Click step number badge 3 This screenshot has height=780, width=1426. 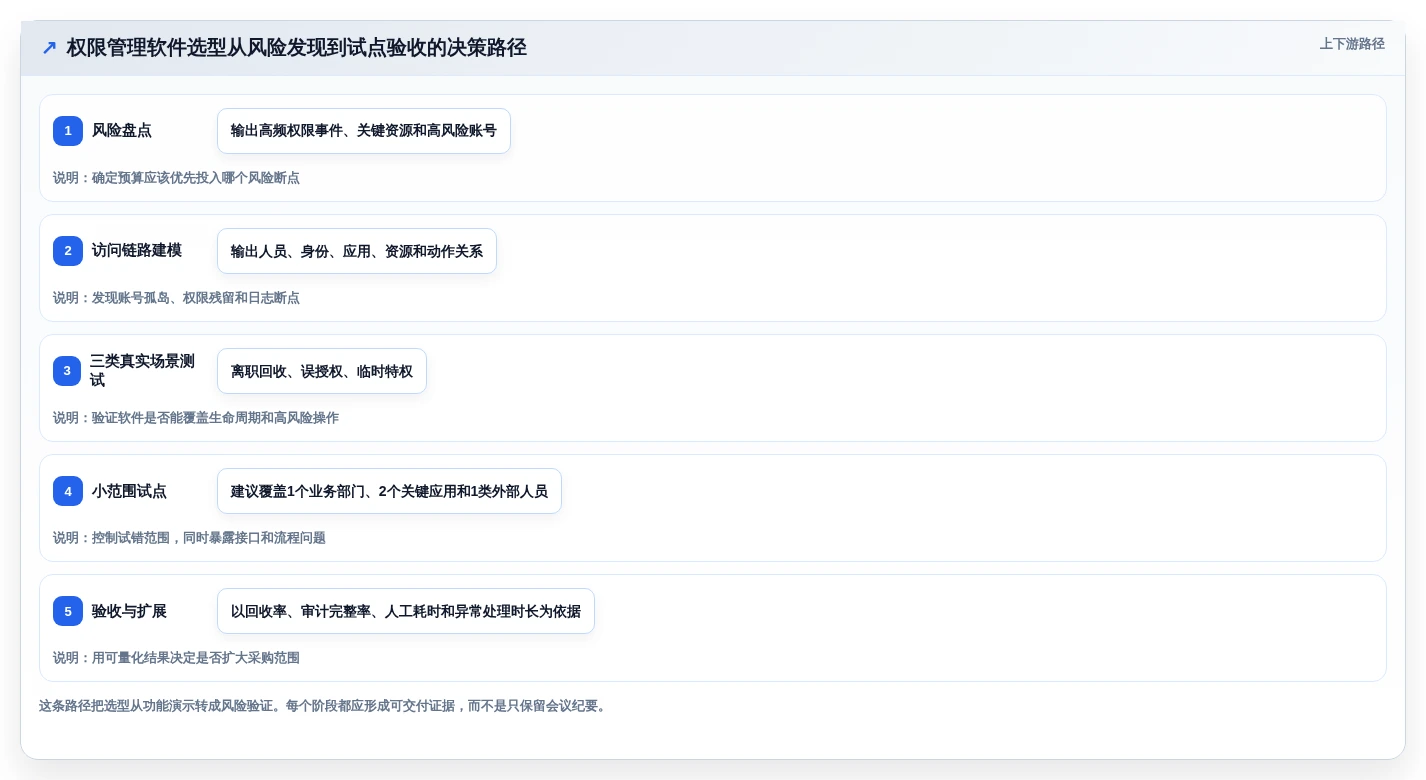pos(68,371)
